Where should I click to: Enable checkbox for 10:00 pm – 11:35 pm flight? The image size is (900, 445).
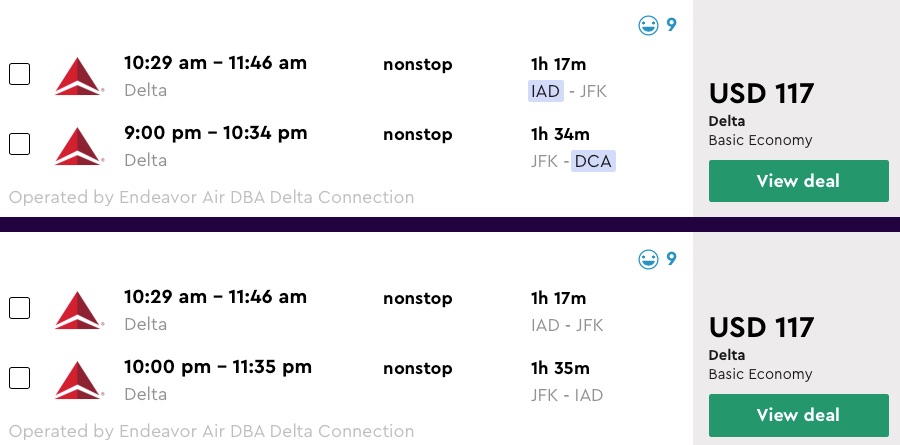coord(19,378)
